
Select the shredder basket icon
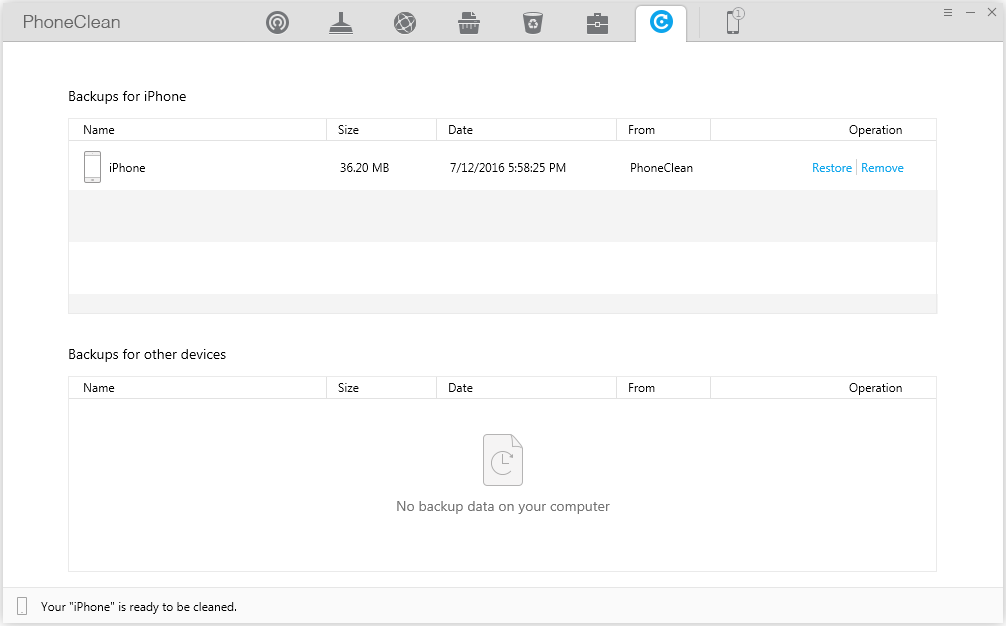click(469, 23)
